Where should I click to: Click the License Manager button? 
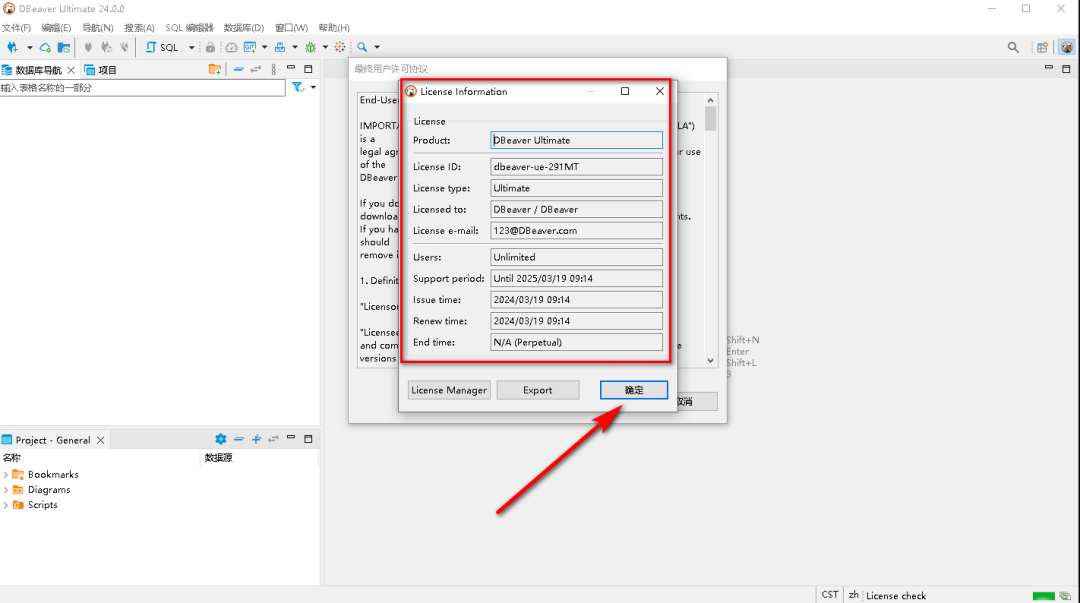[449, 390]
